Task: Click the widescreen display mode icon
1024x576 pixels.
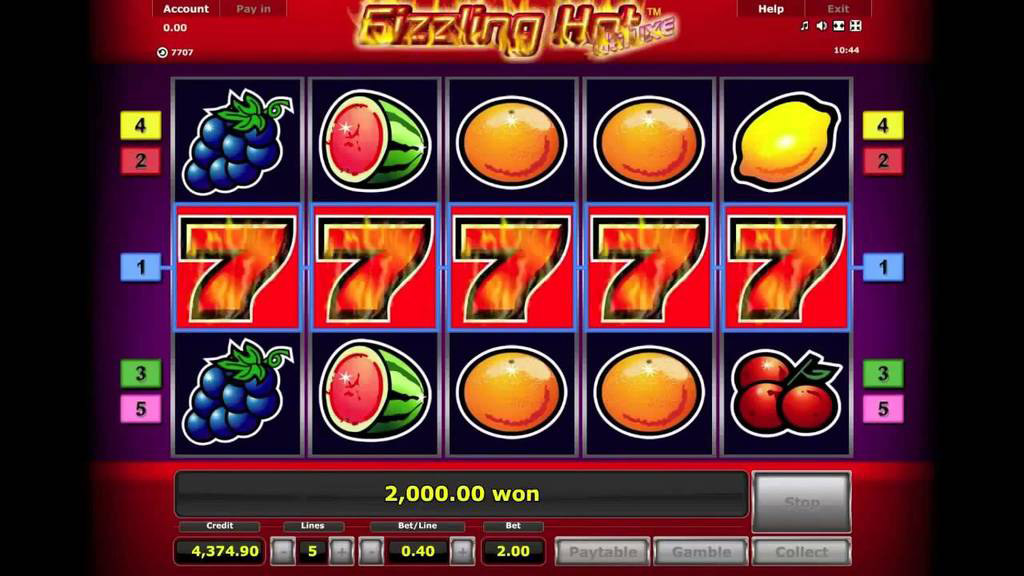Action: [839, 26]
